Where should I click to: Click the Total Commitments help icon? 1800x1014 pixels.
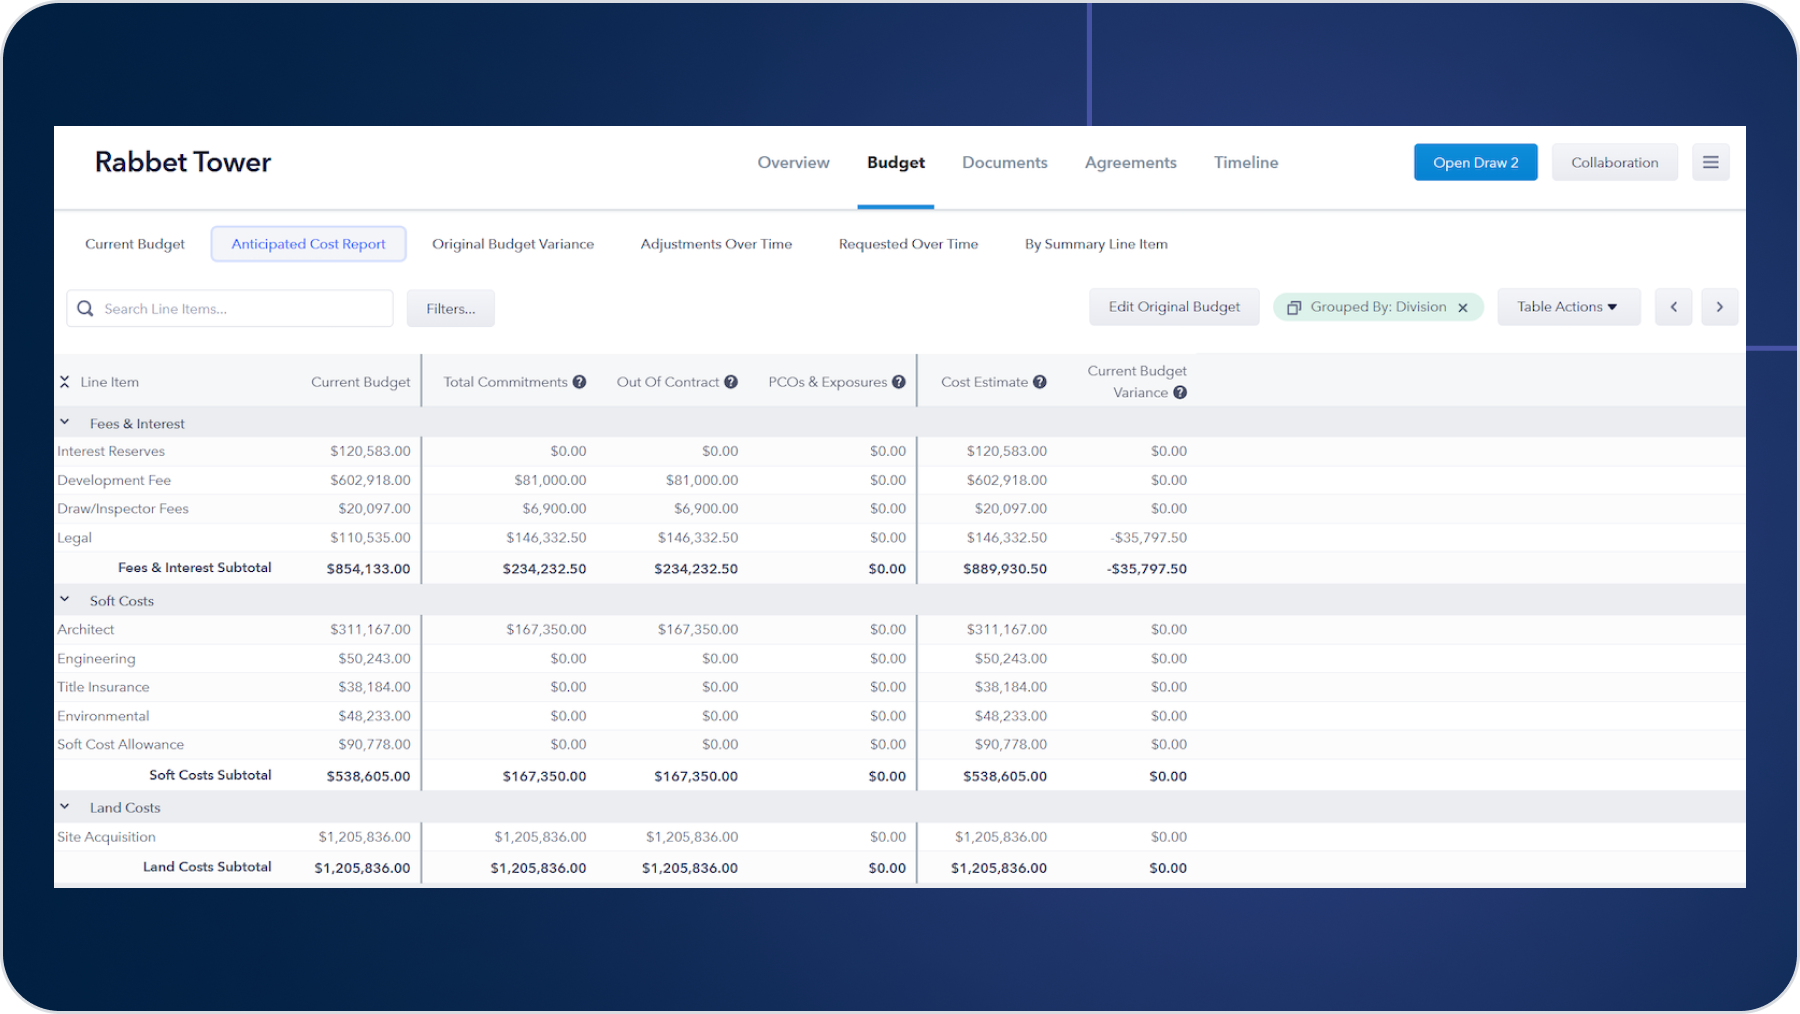(579, 382)
